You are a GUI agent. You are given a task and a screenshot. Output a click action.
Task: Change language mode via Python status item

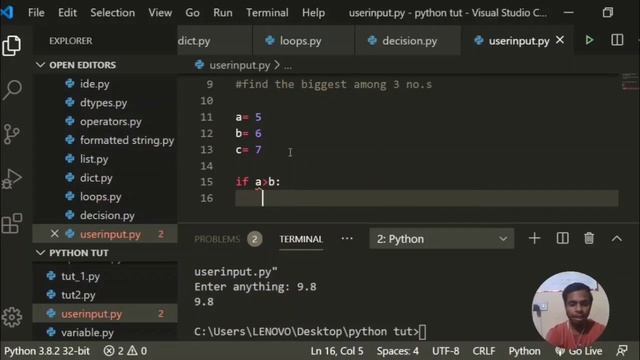coord(524,351)
